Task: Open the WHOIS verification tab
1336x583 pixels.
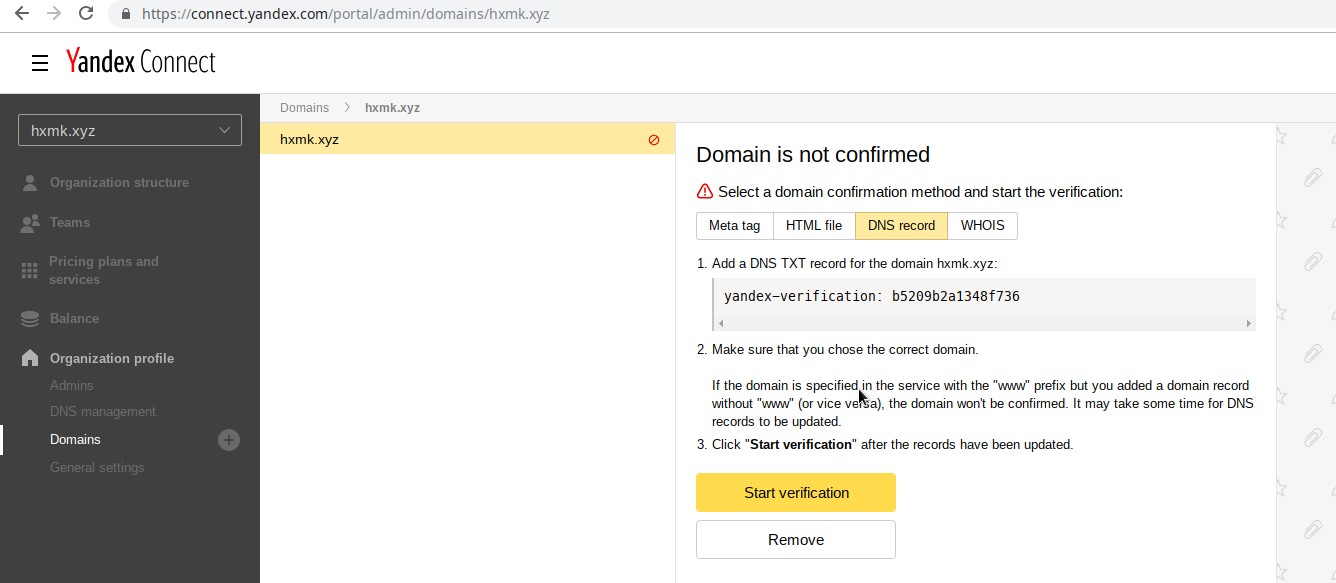Action: pyautogui.click(x=981, y=225)
